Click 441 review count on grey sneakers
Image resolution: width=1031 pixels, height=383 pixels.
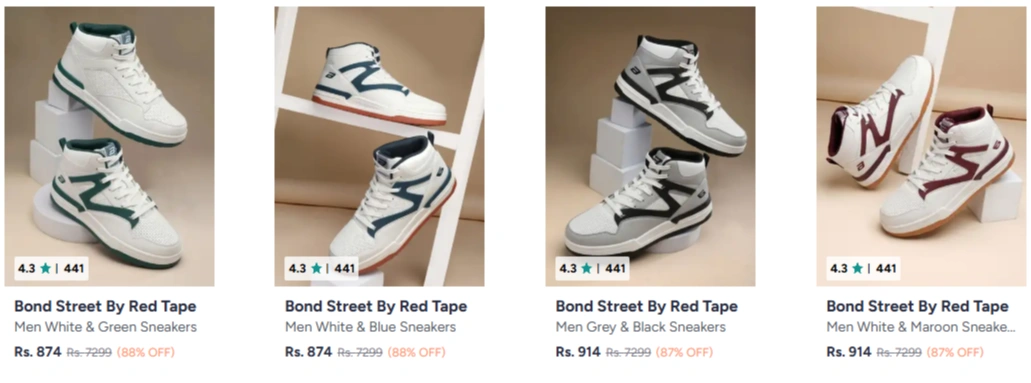pos(615,268)
